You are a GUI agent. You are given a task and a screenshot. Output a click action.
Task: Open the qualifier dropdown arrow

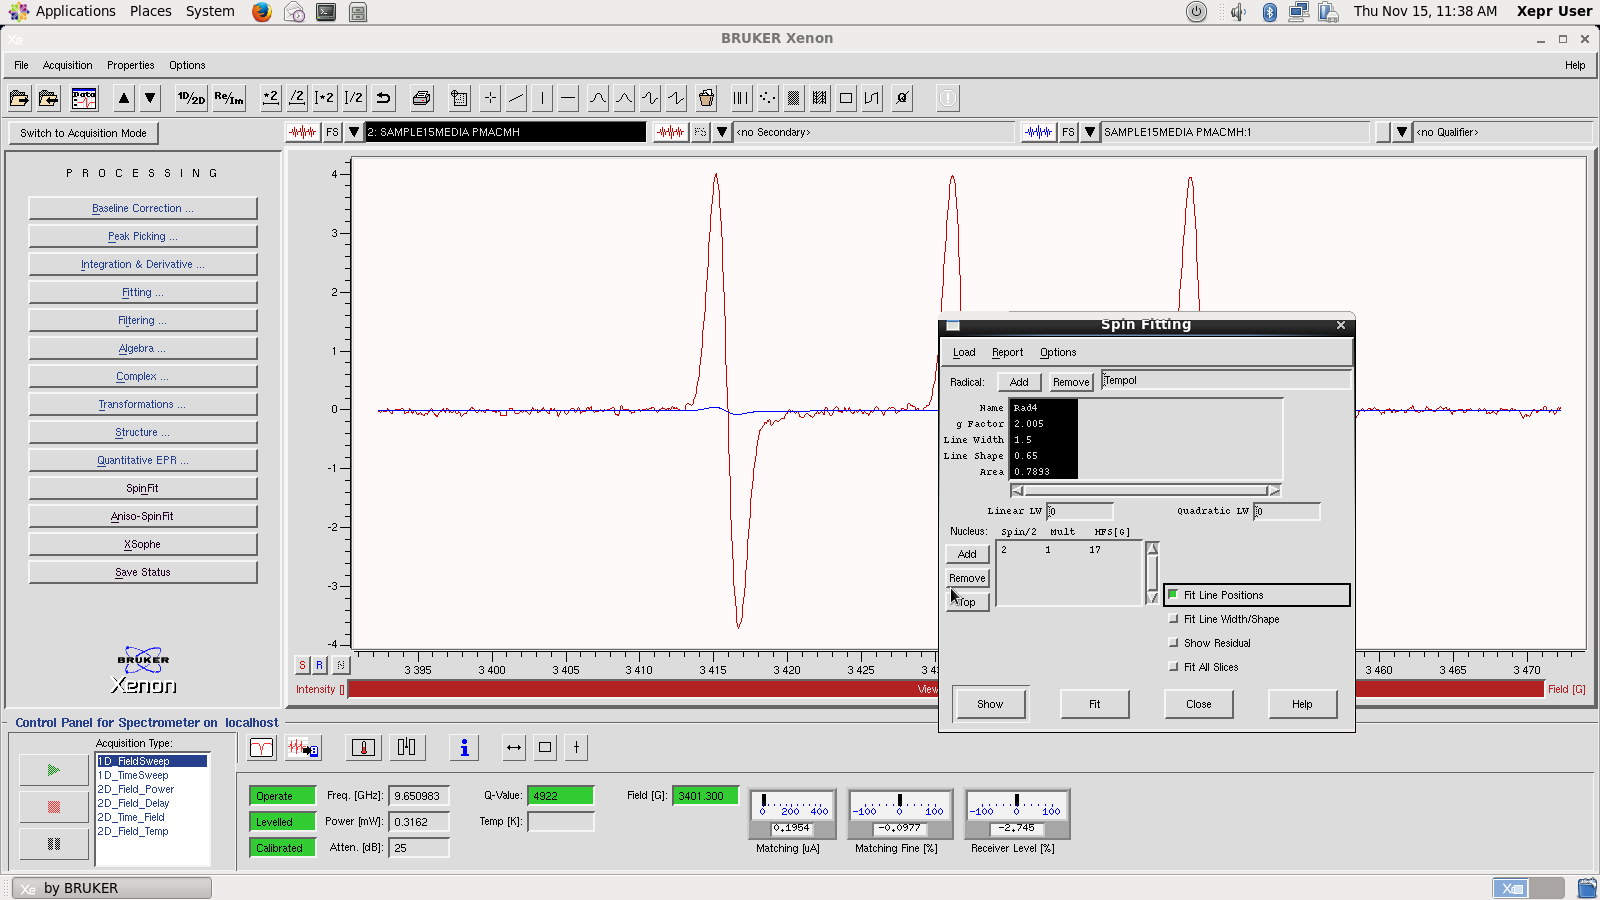pyautogui.click(x=1402, y=132)
